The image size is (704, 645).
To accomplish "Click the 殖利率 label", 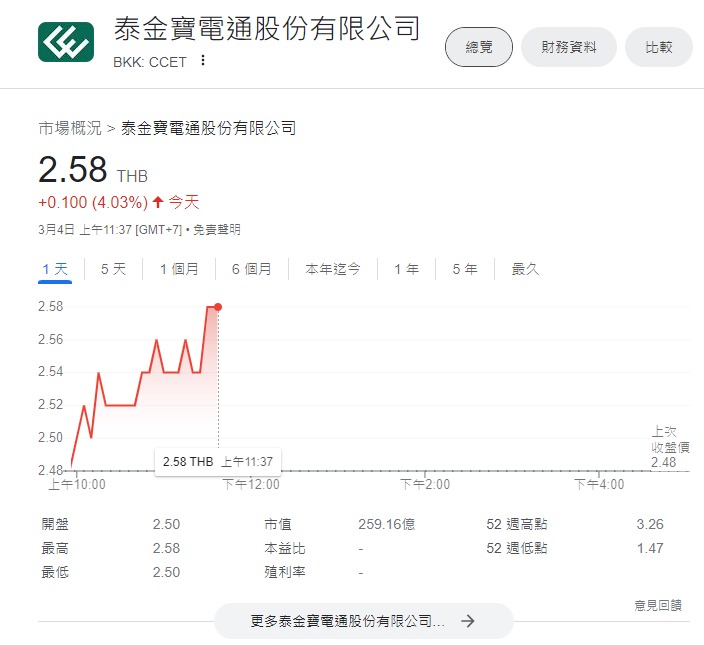I will [285, 572].
